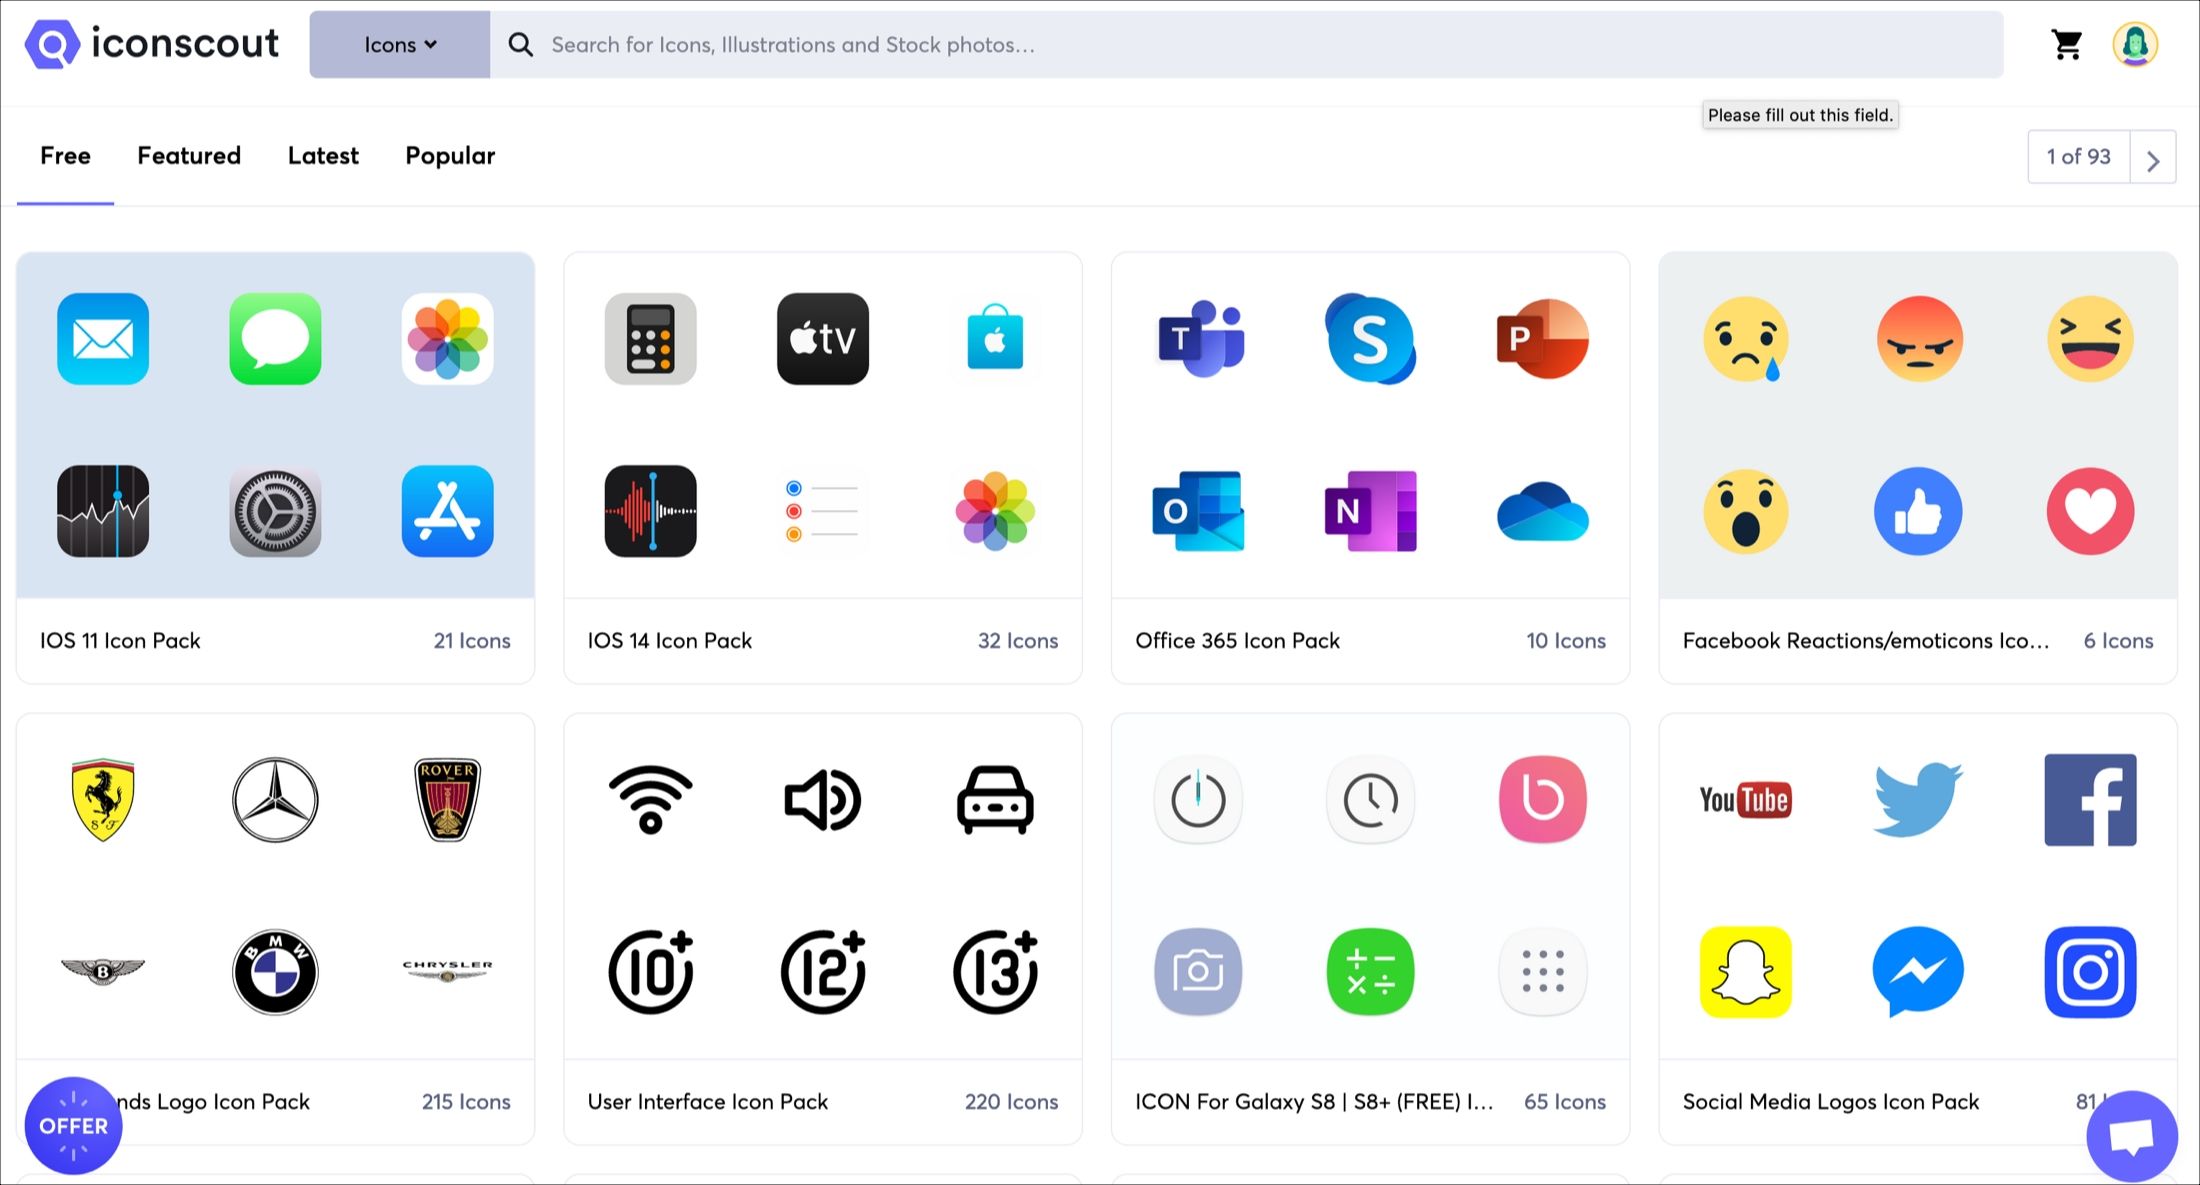Open the IOS 14 Icon Pack link
Image resolution: width=2200 pixels, height=1185 pixels.
click(669, 641)
